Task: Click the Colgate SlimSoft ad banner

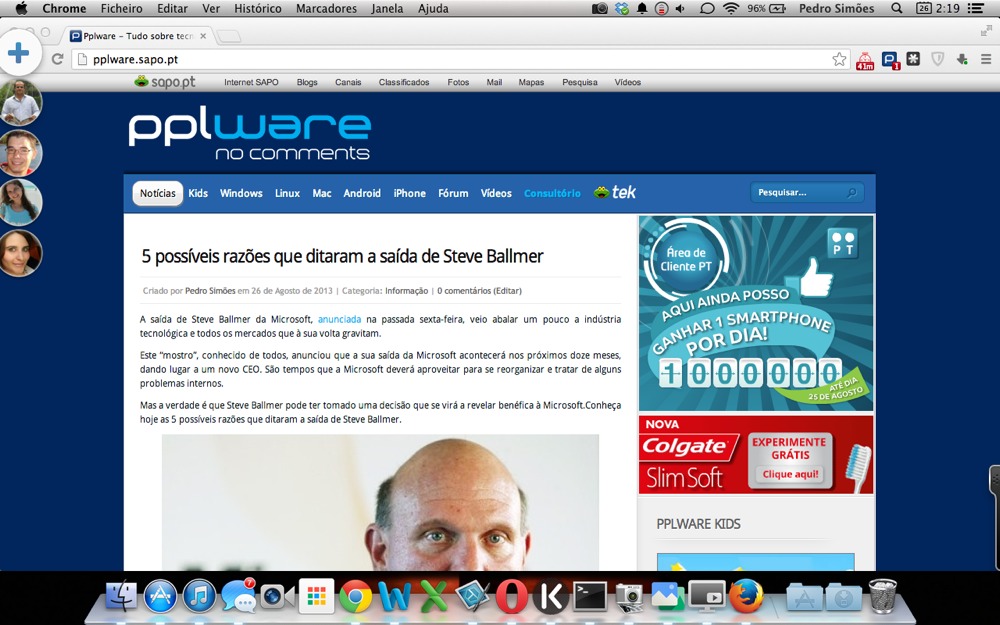Action: tap(756, 455)
